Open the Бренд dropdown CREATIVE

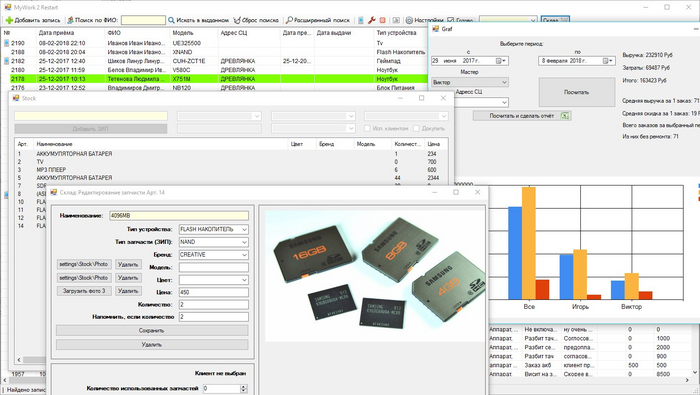point(244,254)
